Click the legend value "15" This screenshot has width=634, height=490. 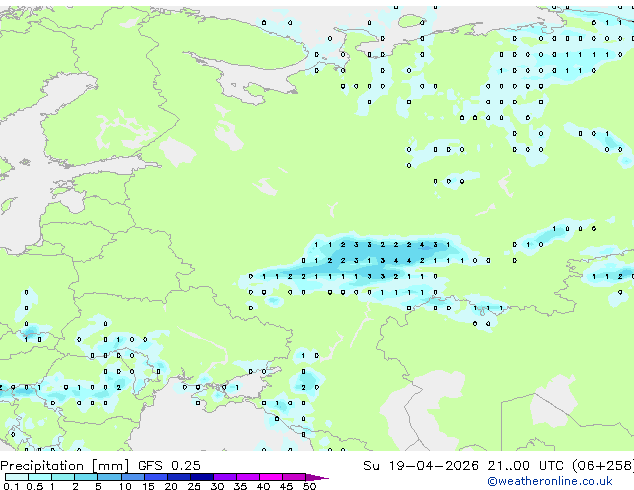point(148,486)
